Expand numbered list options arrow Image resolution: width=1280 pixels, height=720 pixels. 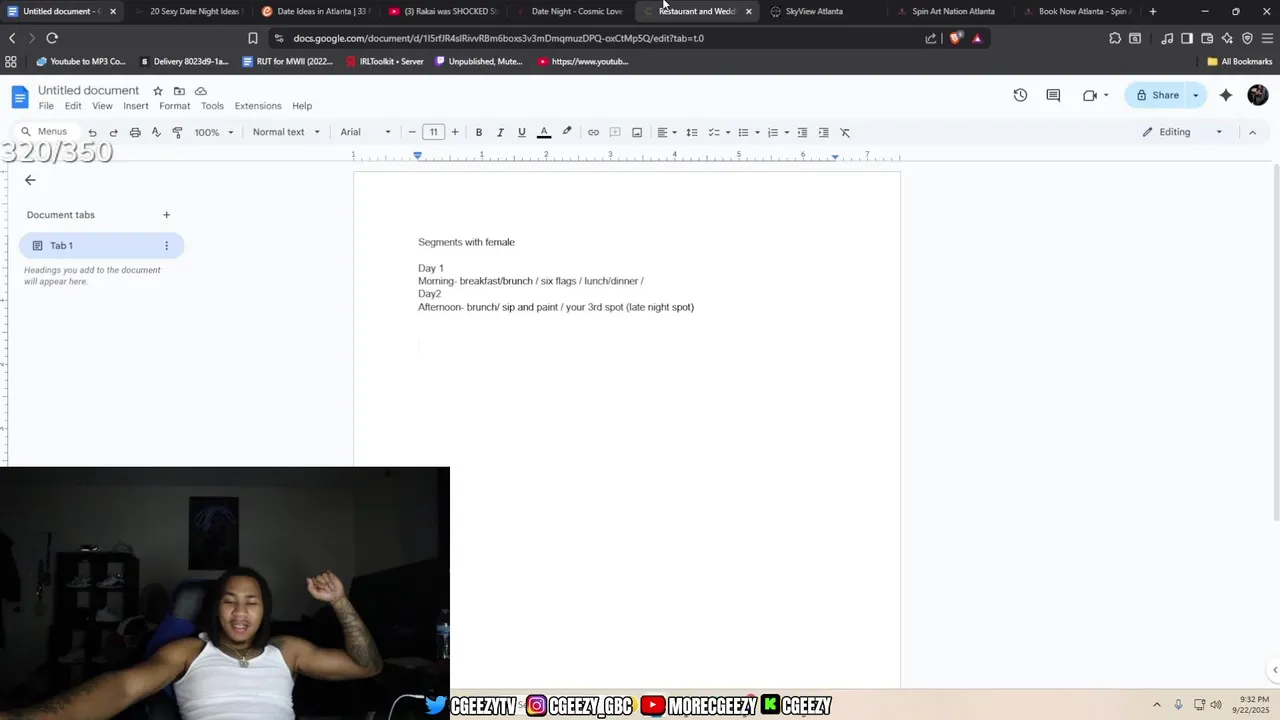point(787,132)
